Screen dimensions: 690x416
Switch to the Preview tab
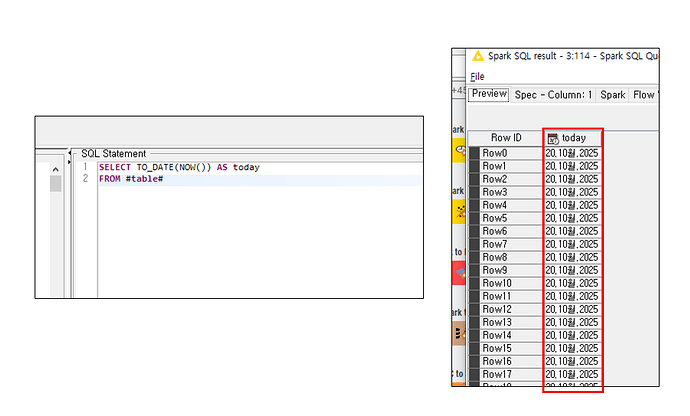click(490, 95)
